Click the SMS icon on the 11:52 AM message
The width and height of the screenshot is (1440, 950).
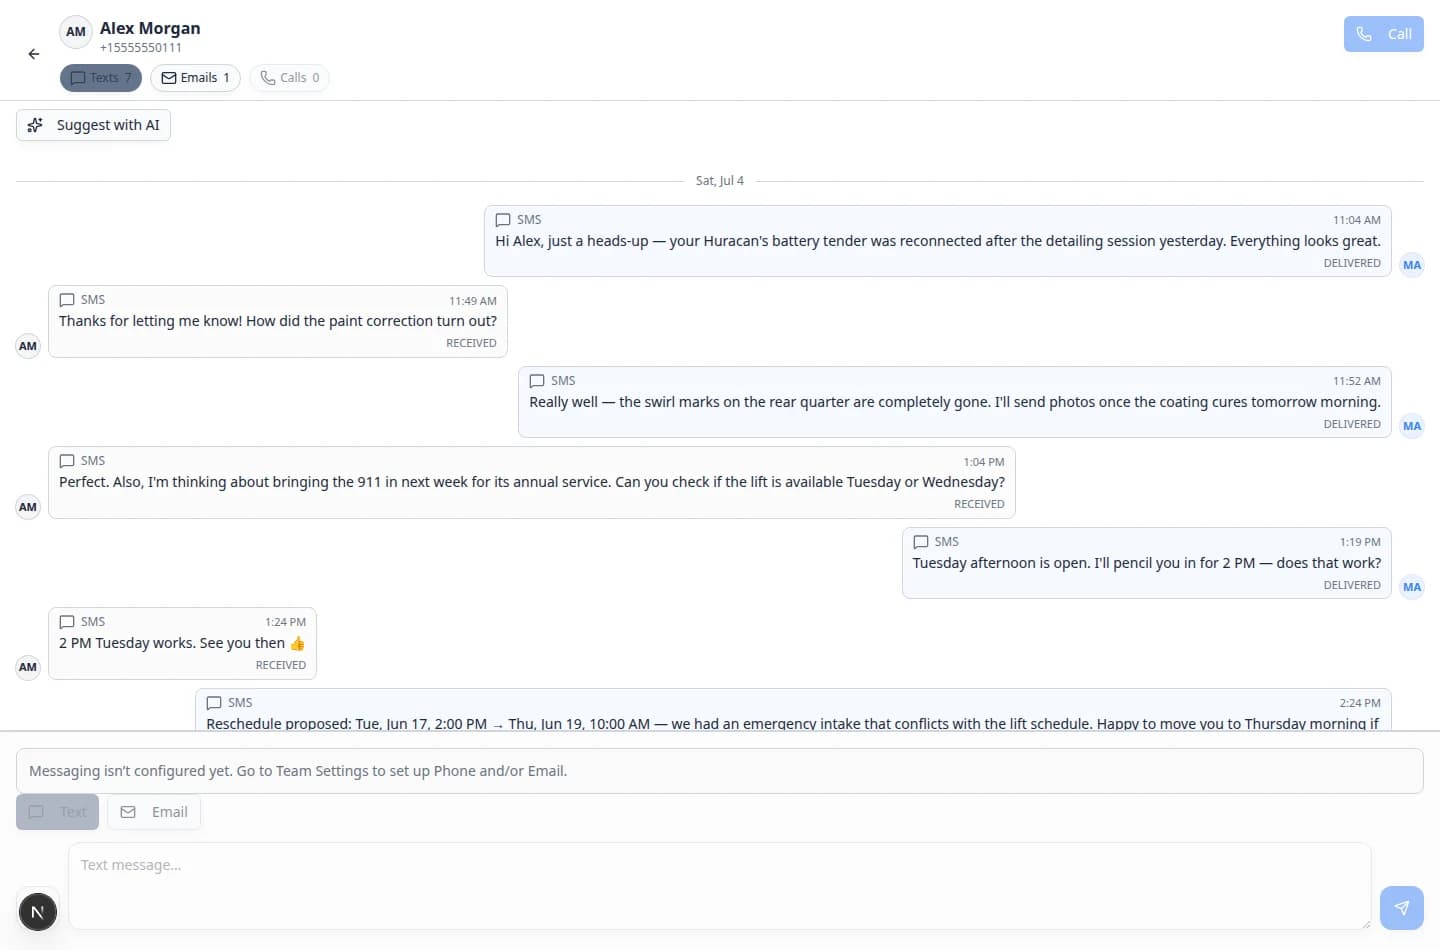[x=537, y=381]
